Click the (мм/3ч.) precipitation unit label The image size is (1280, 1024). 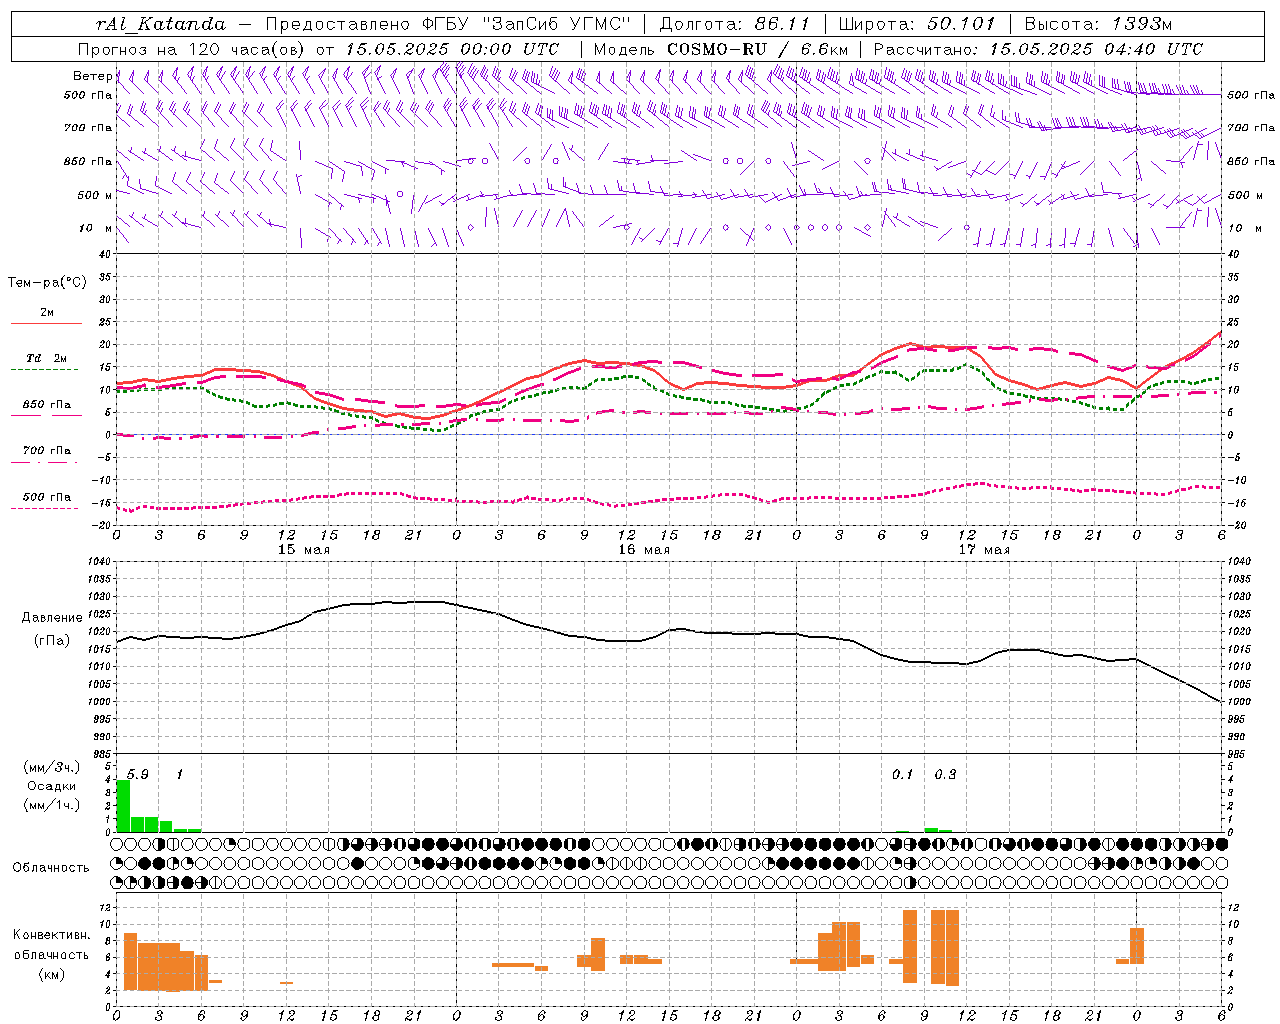(x=52, y=767)
